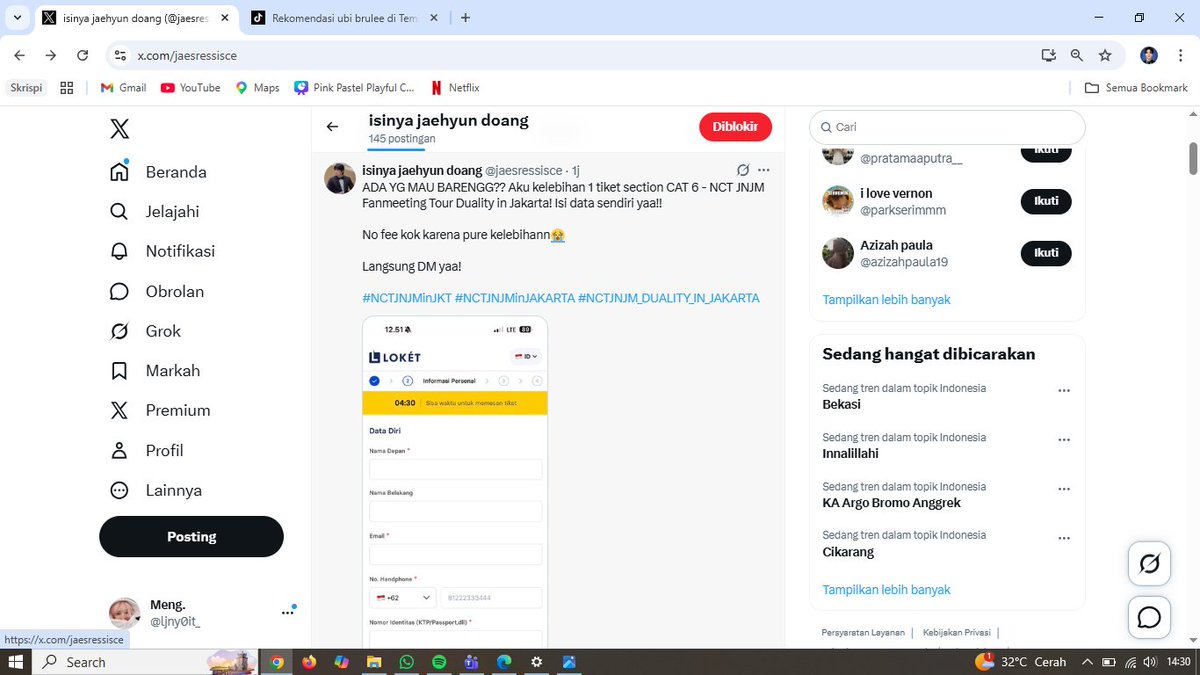Launch the floating Grok button bottom right
The width and height of the screenshot is (1200, 675).
pos(1148,563)
